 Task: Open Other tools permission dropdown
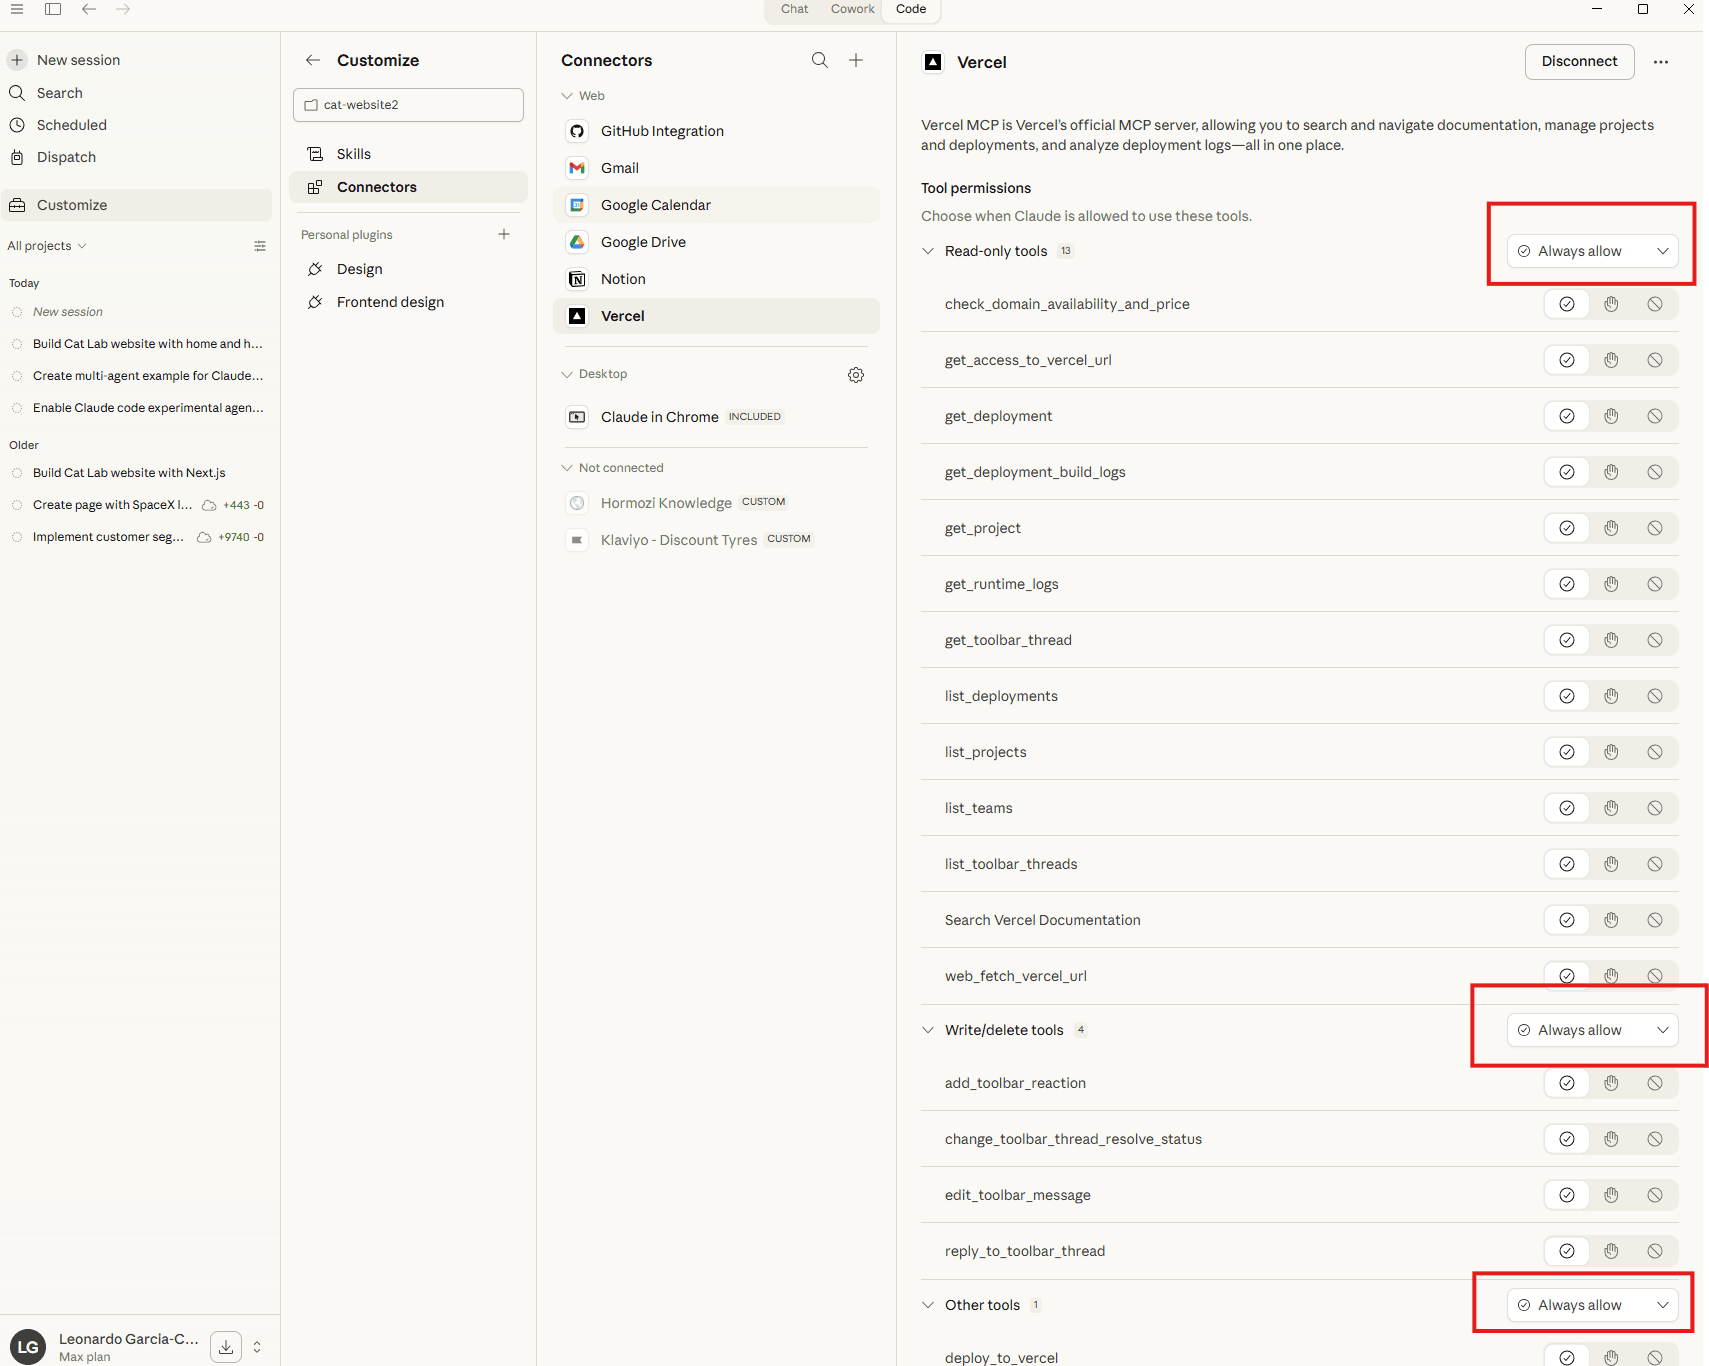click(1592, 1305)
